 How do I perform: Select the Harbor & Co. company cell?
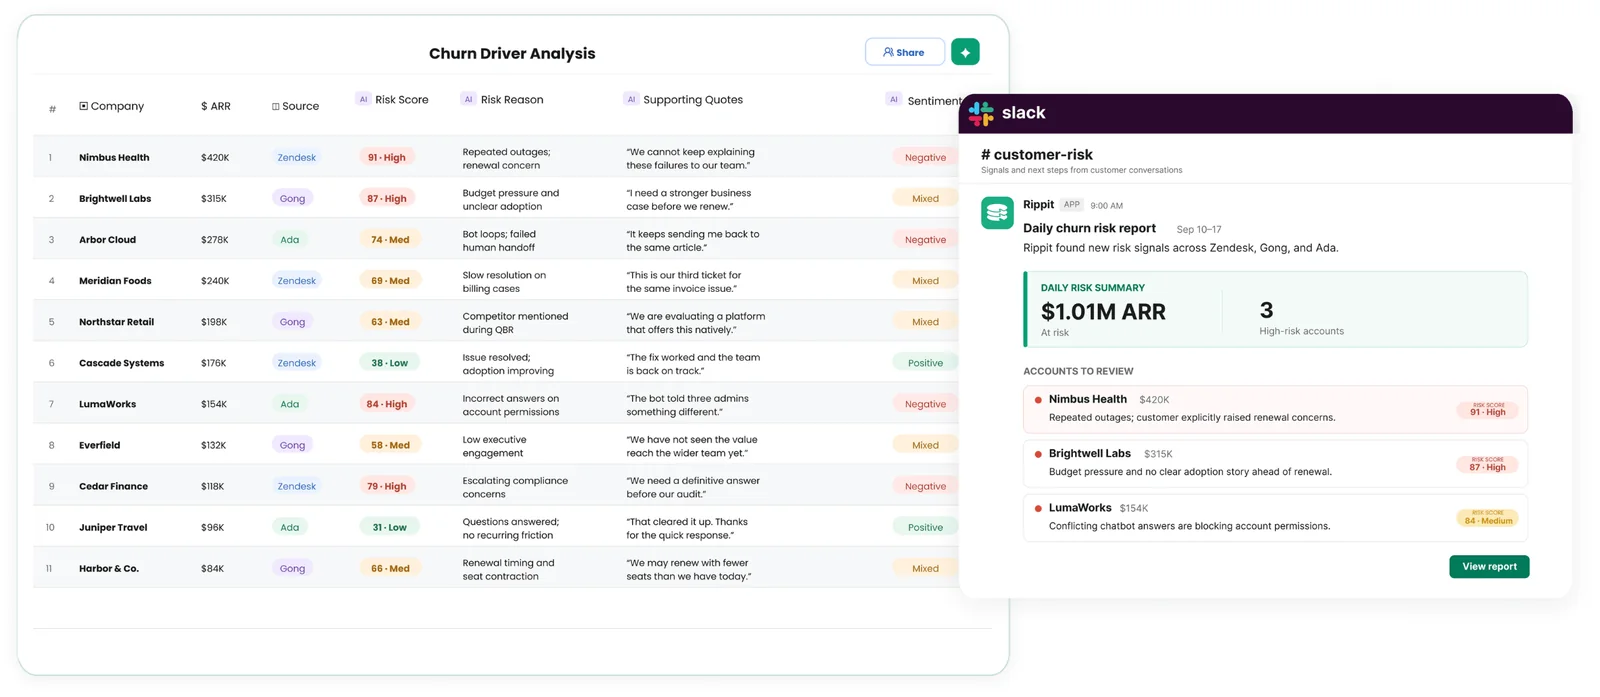pos(109,568)
